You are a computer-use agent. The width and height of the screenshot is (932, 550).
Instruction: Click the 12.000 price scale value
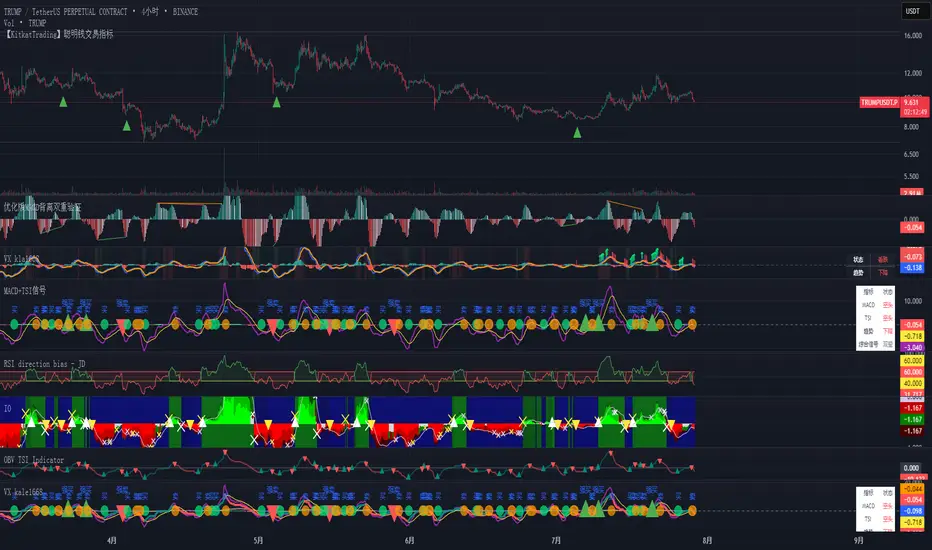[912, 74]
